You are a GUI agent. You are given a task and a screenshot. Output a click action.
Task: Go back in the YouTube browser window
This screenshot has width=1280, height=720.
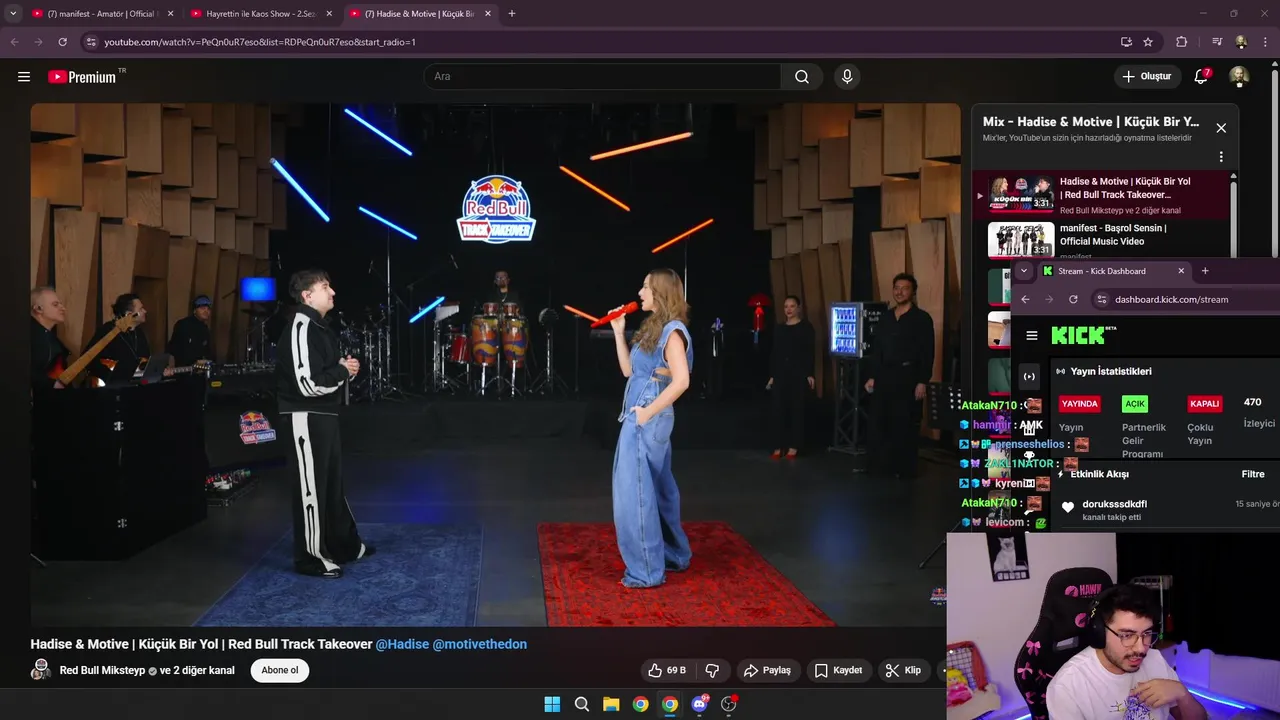tap(14, 42)
